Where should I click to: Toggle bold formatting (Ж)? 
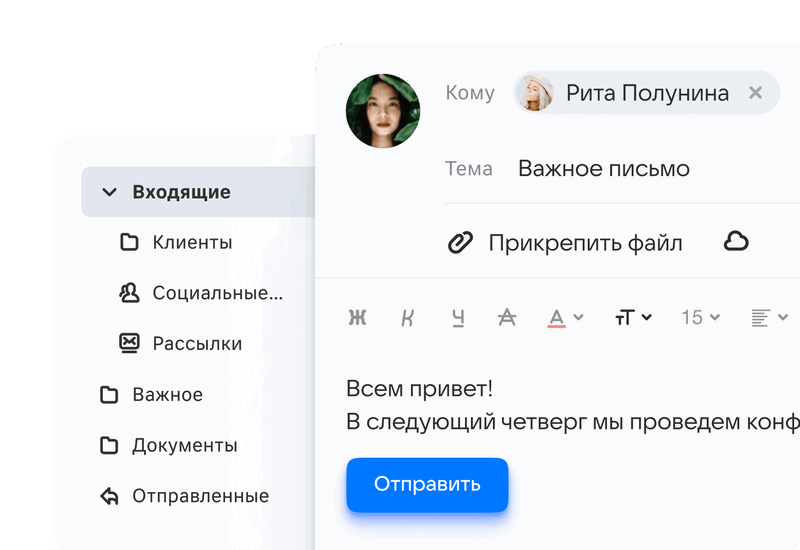tap(357, 317)
